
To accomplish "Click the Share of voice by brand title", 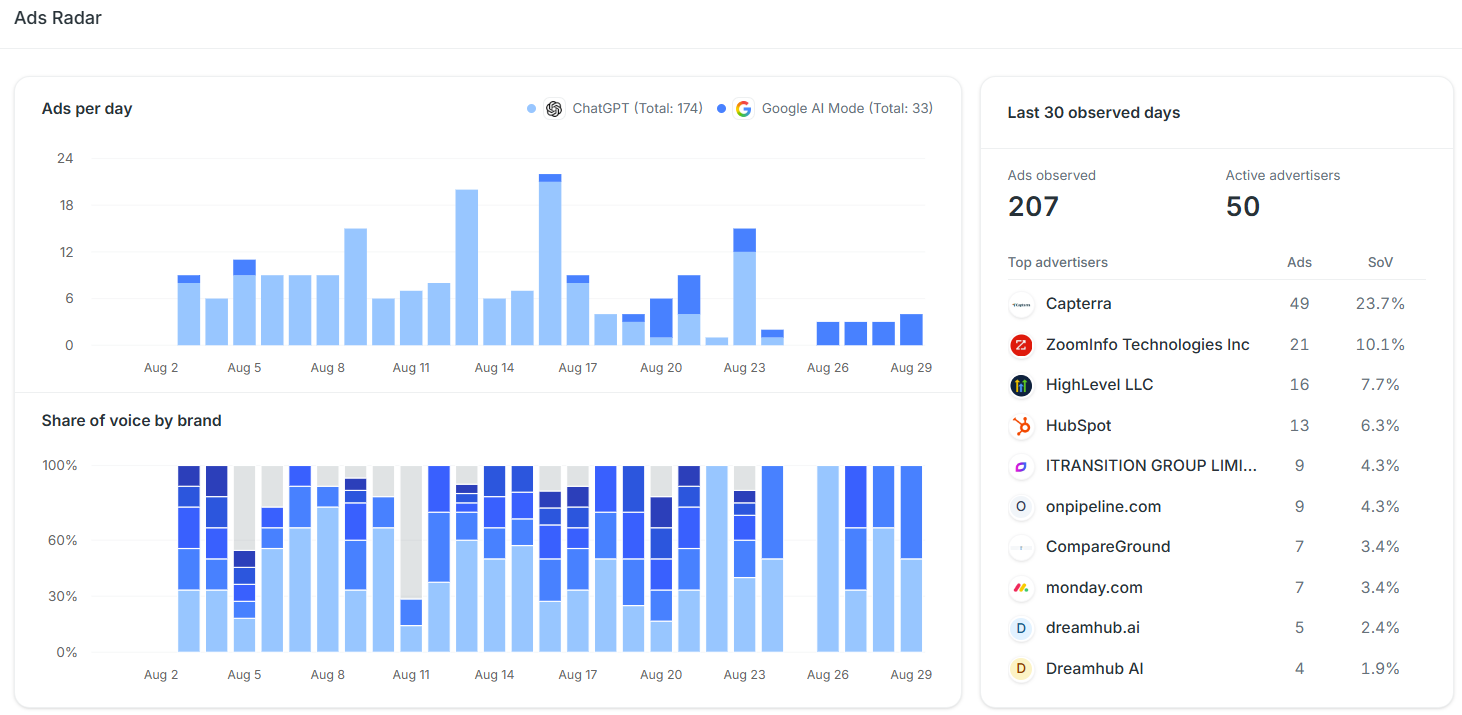I will point(131,421).
